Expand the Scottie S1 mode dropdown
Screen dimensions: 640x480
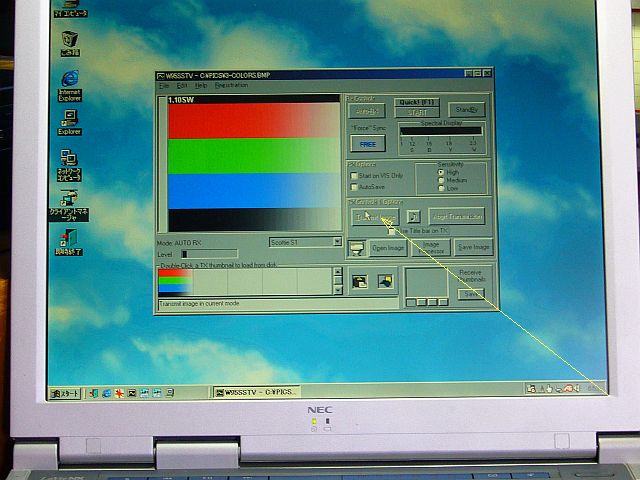pyautogui.click(x=337, y=242)
